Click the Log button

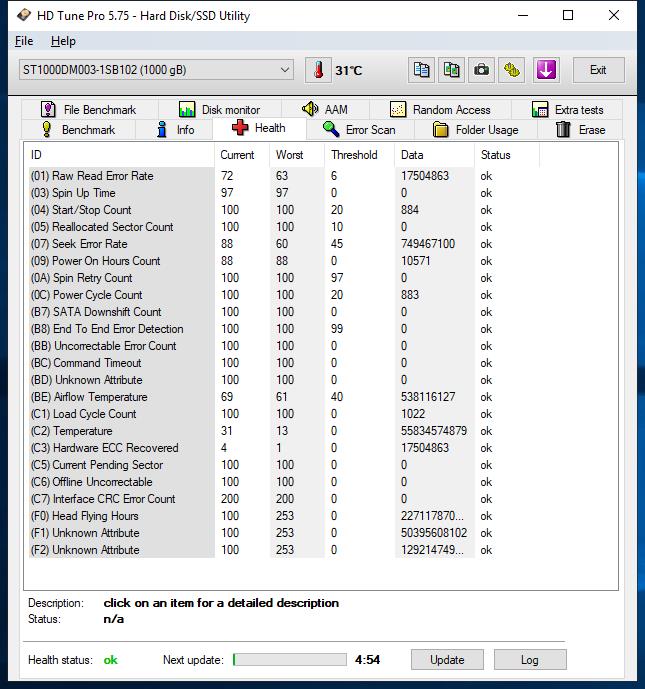[530, 660]
